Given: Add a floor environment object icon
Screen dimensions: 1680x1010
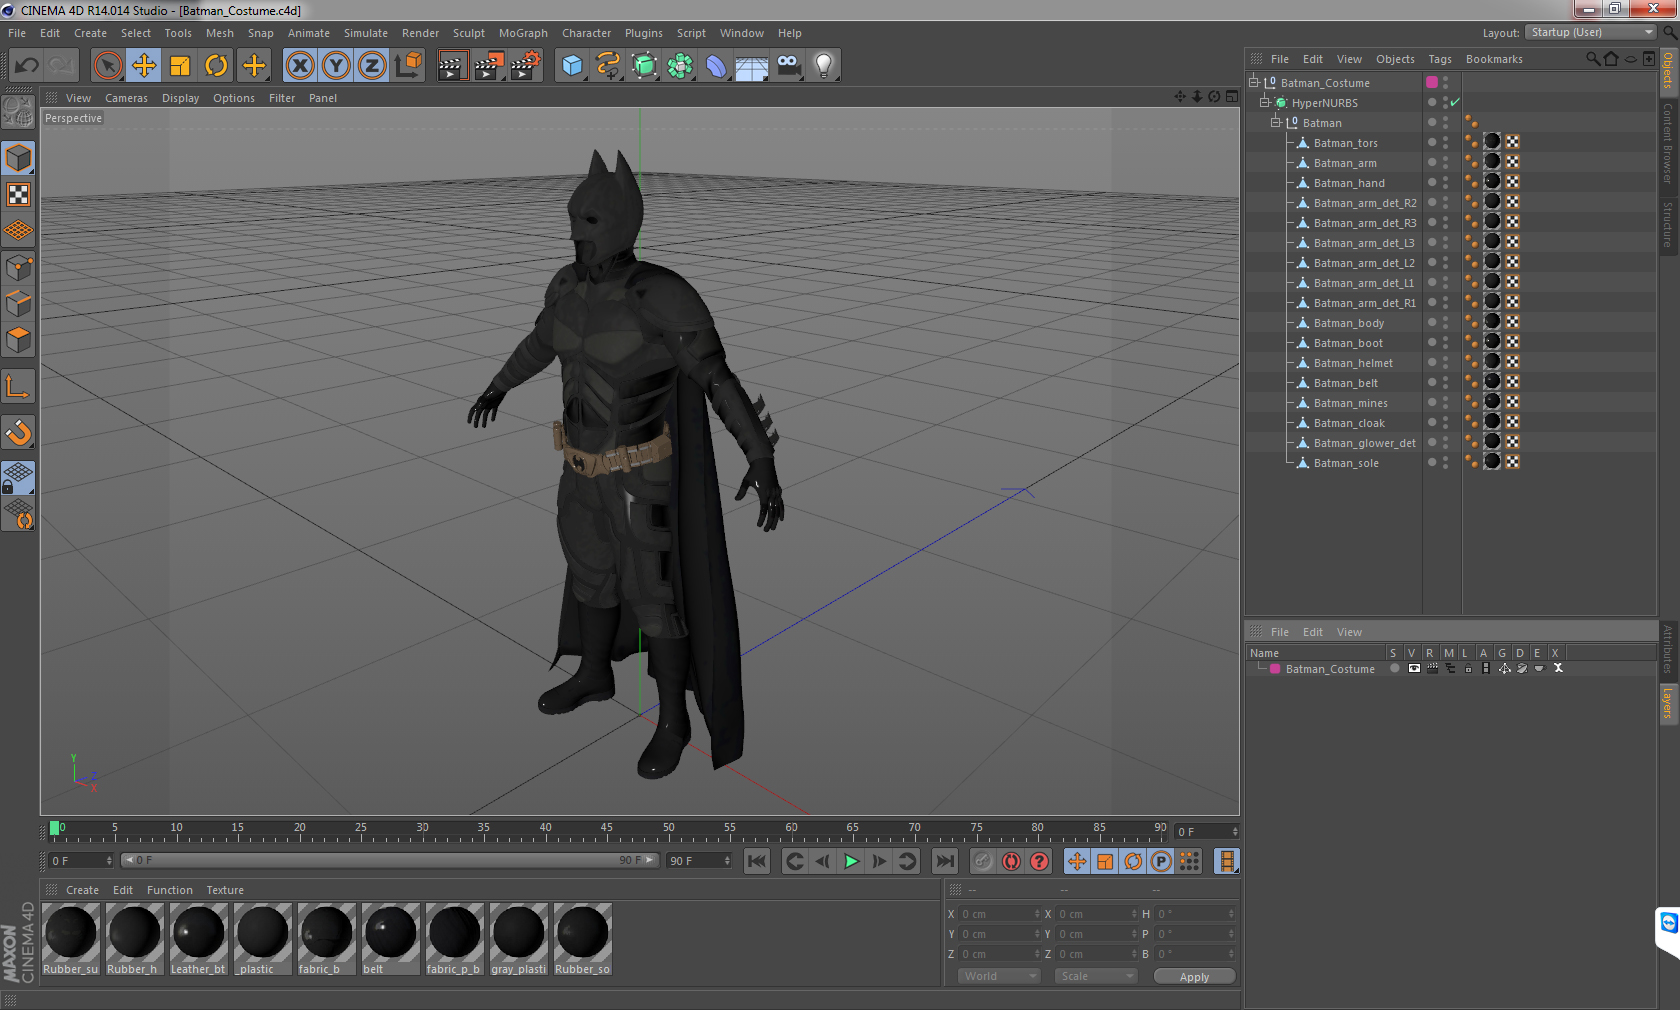Looking at the screenshot, I should point(752,66).
